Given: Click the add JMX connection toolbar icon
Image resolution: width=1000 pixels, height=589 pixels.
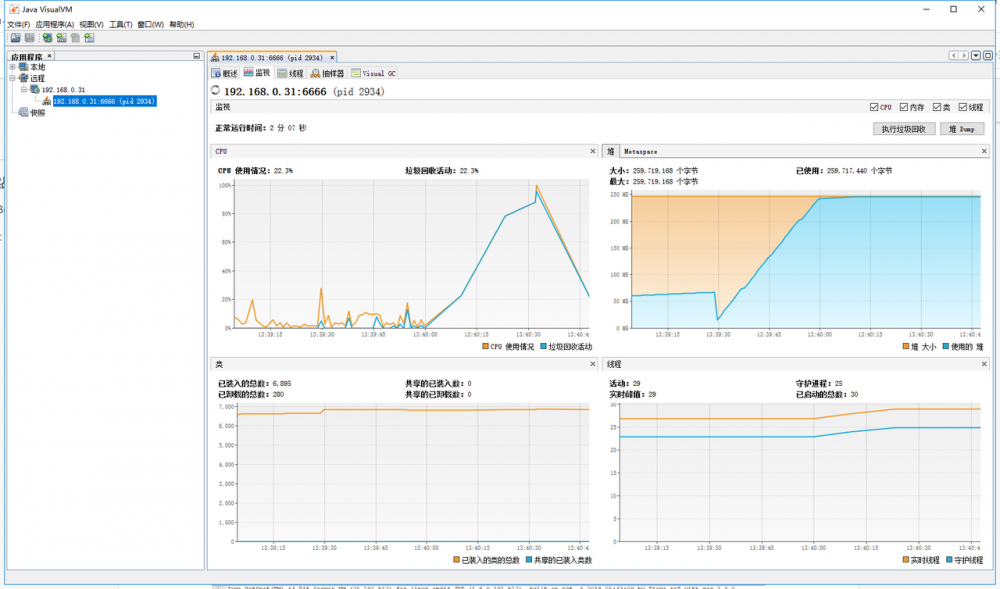Looking at the screenshot, I should point(61,38).
